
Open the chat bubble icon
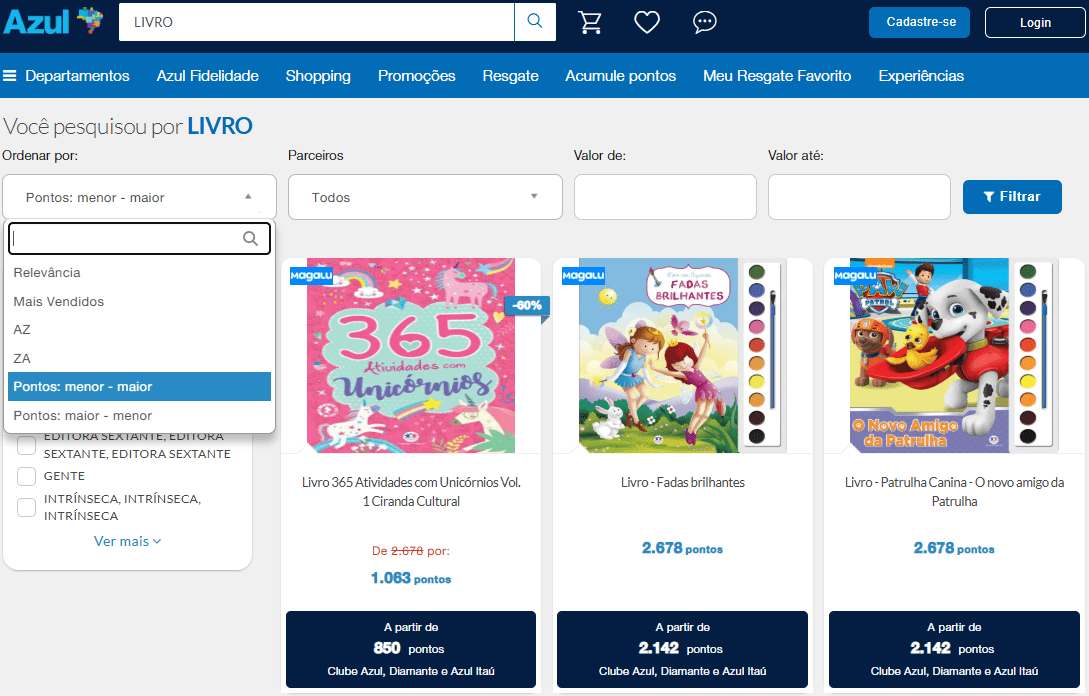tap(704, 22)
